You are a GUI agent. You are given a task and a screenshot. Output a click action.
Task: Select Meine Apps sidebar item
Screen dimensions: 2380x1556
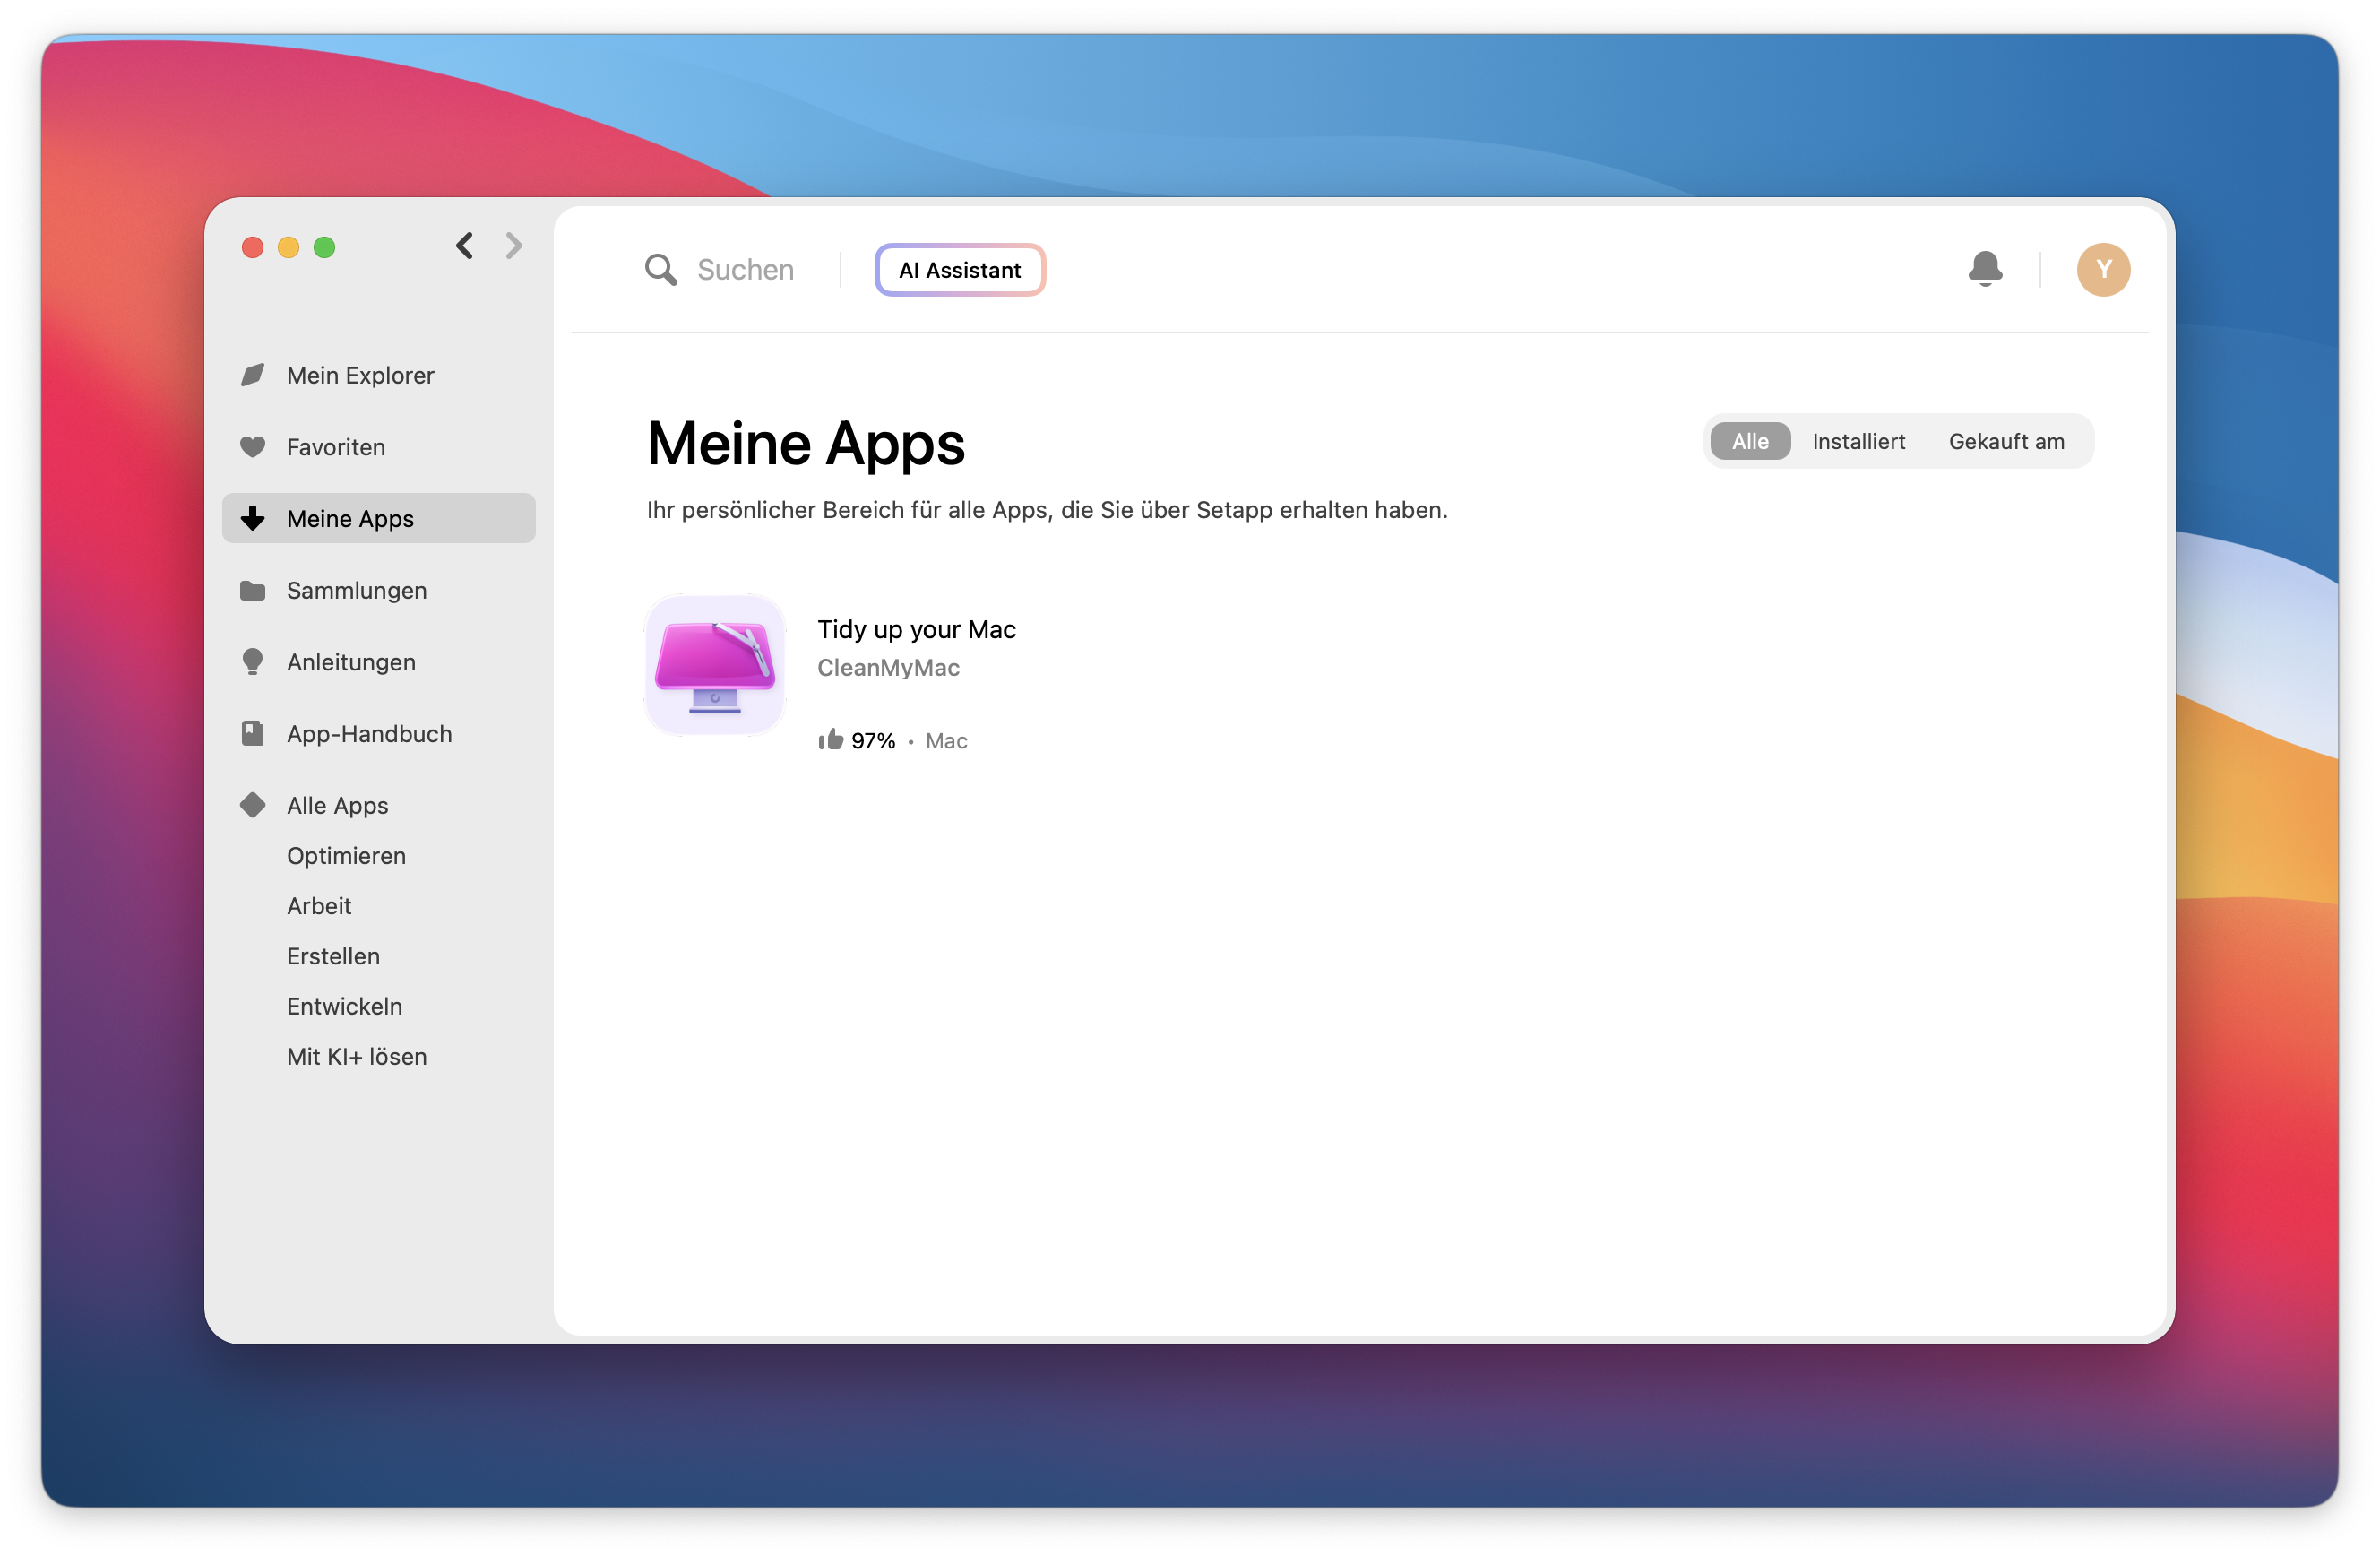pyautogui.click(x=379, y=518)
